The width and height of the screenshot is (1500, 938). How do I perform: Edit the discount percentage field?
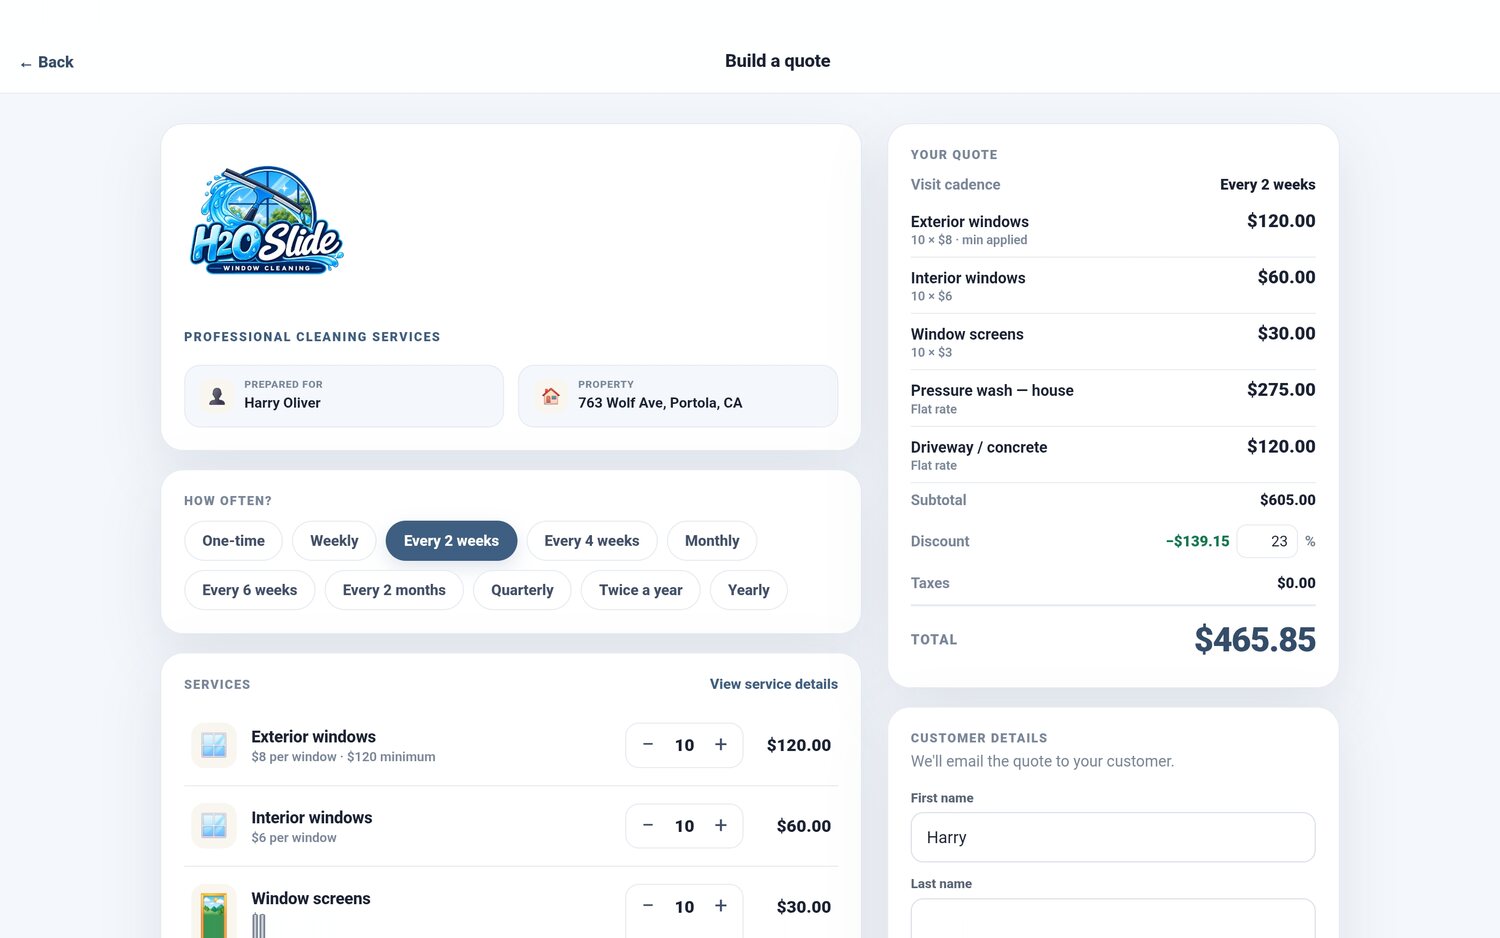click(x=1267, y=541)
